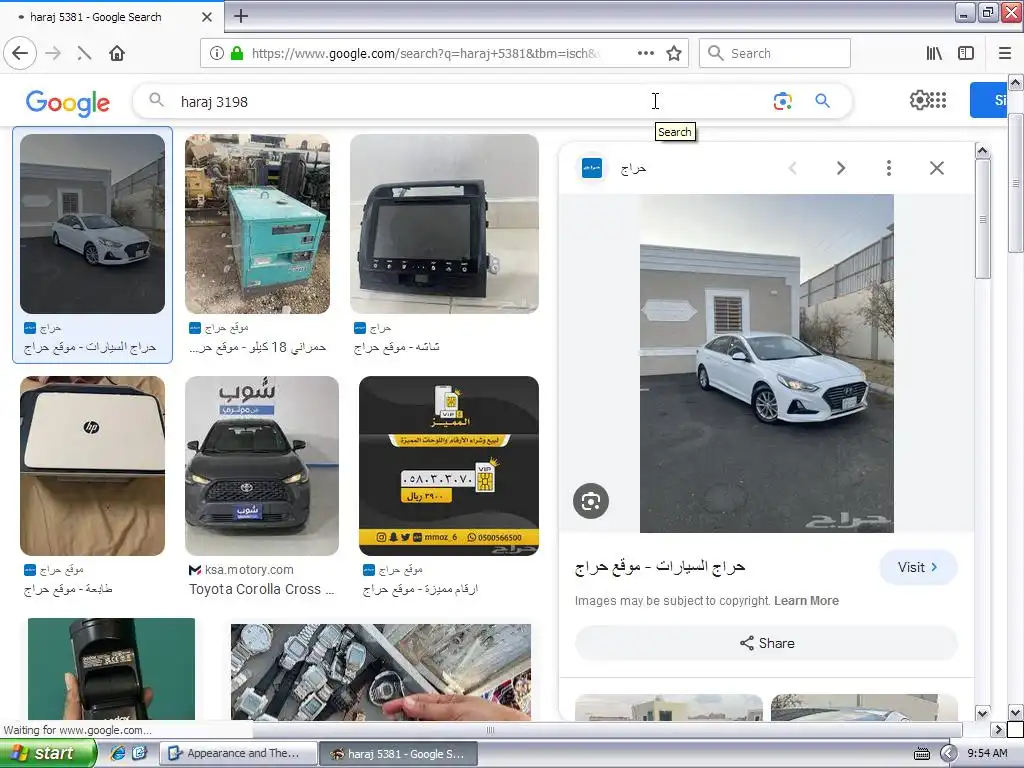Click page scrollbar down arrow
Image resolution: width=1024 pixels, height=768 pixels.
(1016, 712)
